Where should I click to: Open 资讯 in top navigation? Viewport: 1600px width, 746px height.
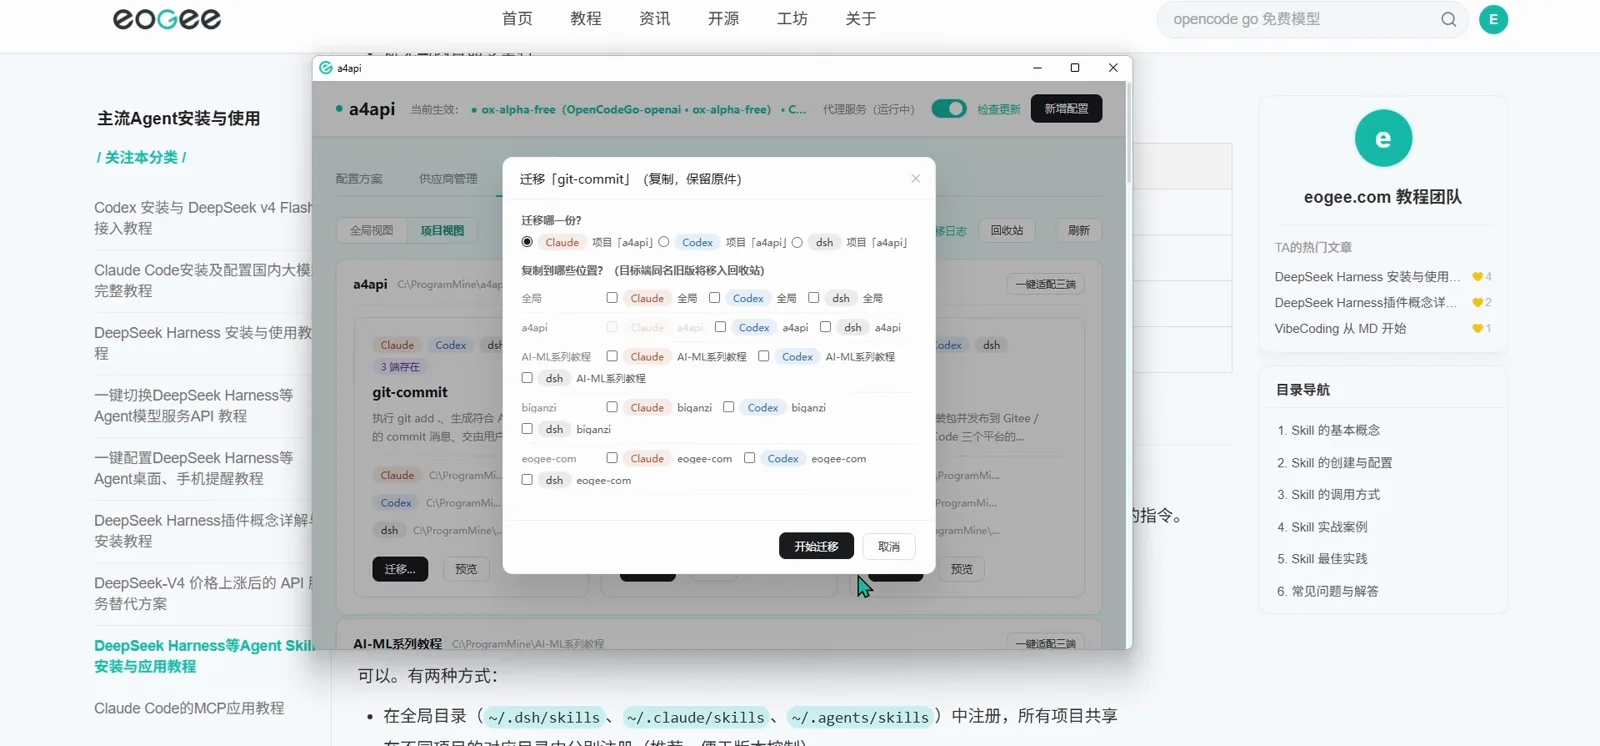655,19
